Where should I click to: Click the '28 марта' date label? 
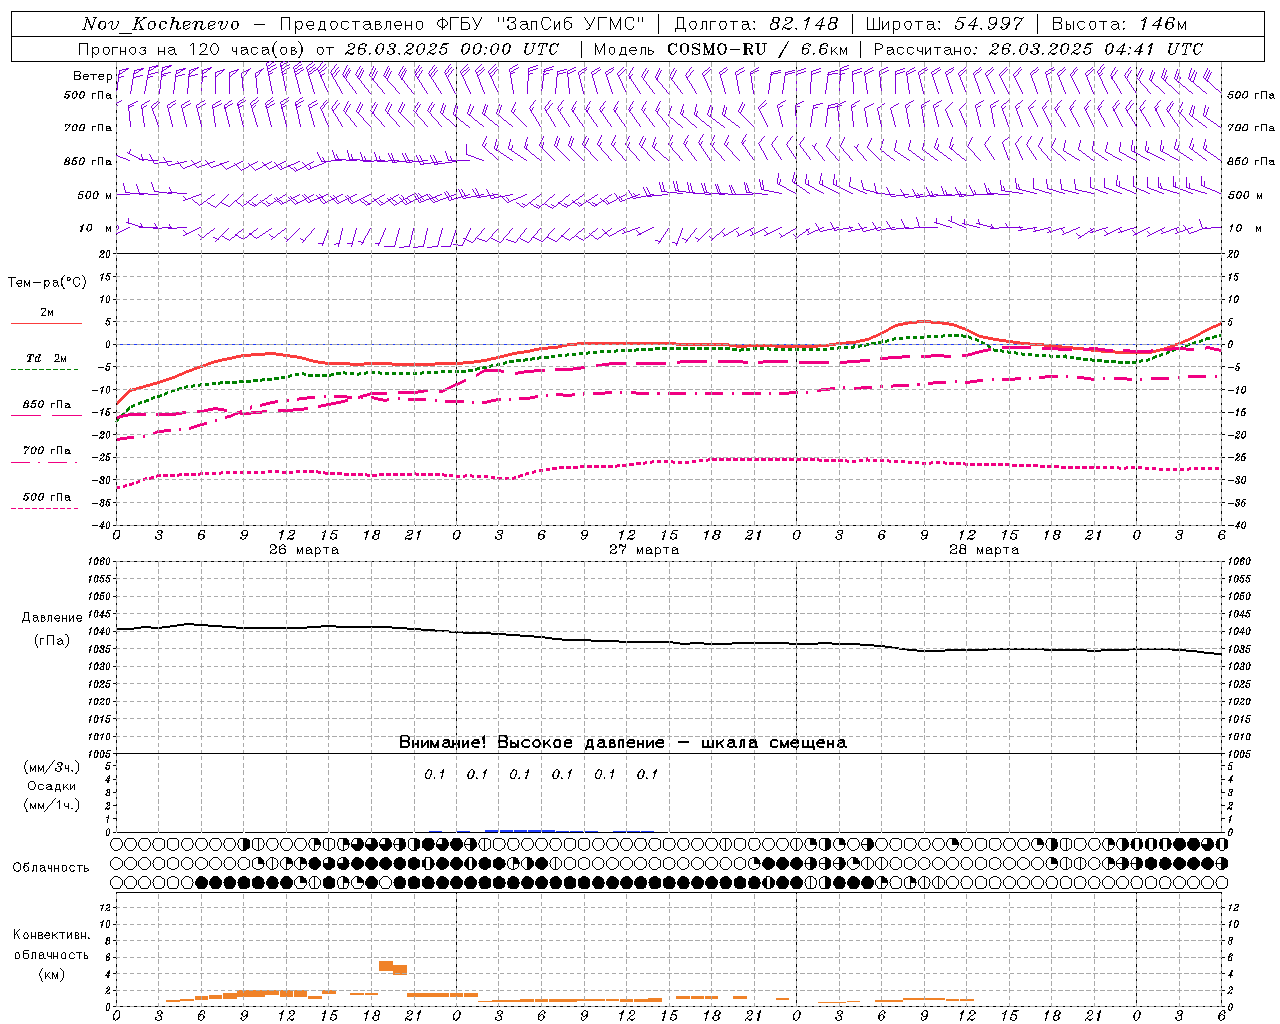pyautogui.click(x=984, y=550)
